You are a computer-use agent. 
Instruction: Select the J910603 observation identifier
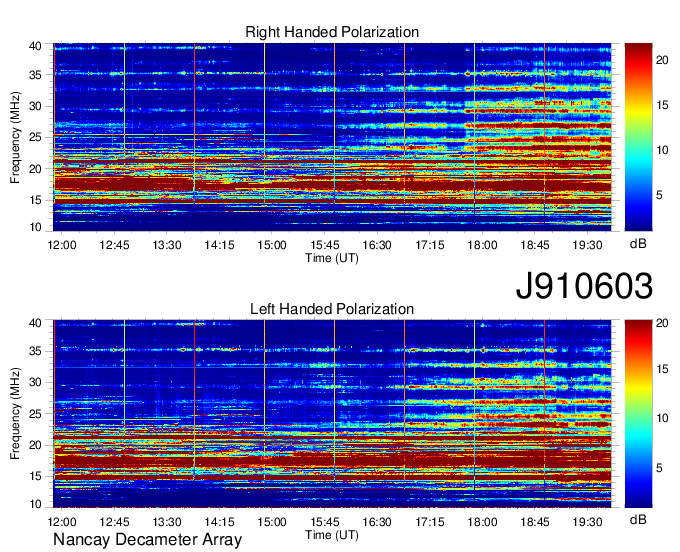click(584, 286)
